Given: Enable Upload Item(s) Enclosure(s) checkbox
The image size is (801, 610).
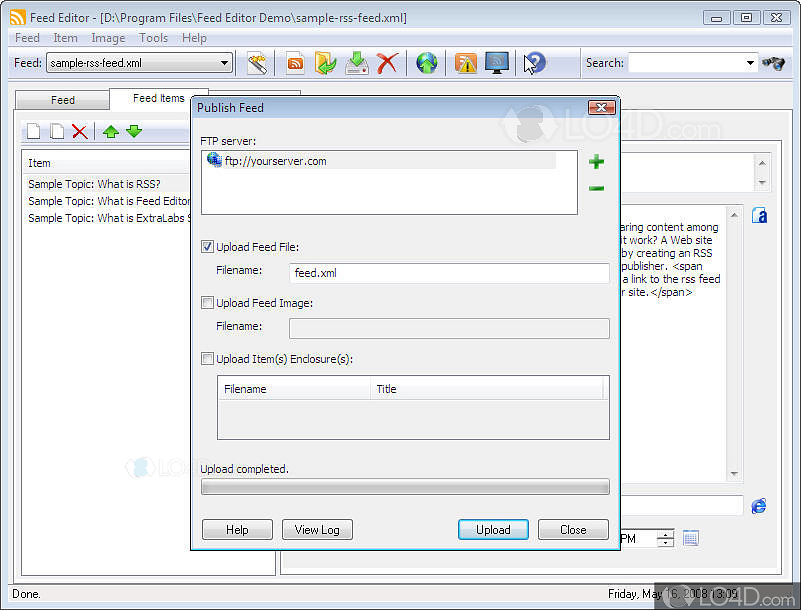Looking at the screenshot, I should 208,359.
